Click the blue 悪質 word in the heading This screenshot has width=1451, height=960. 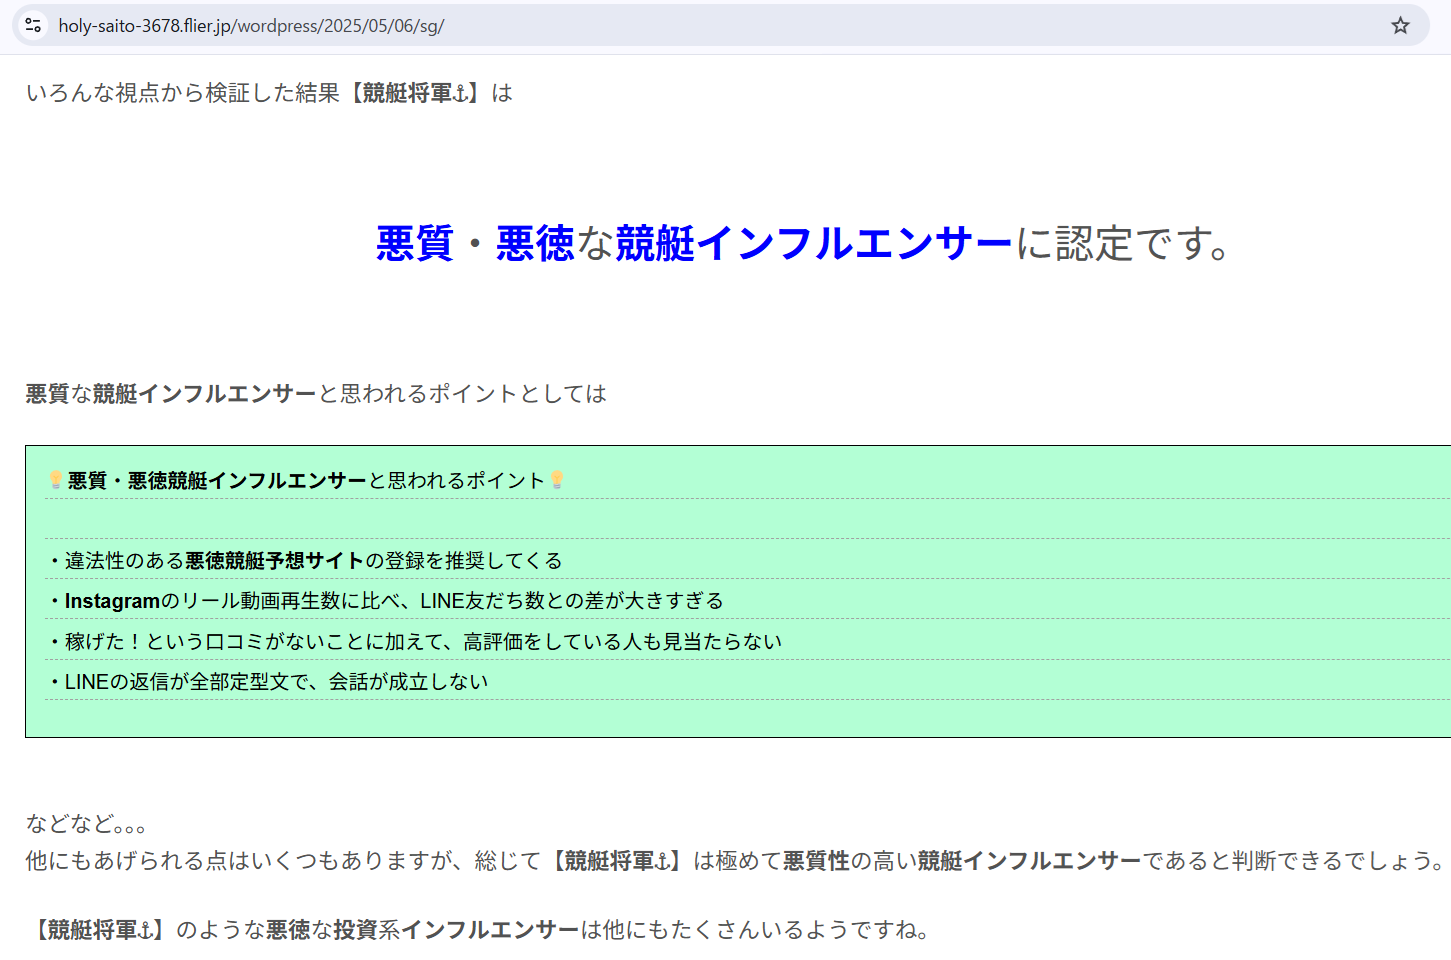415,244
